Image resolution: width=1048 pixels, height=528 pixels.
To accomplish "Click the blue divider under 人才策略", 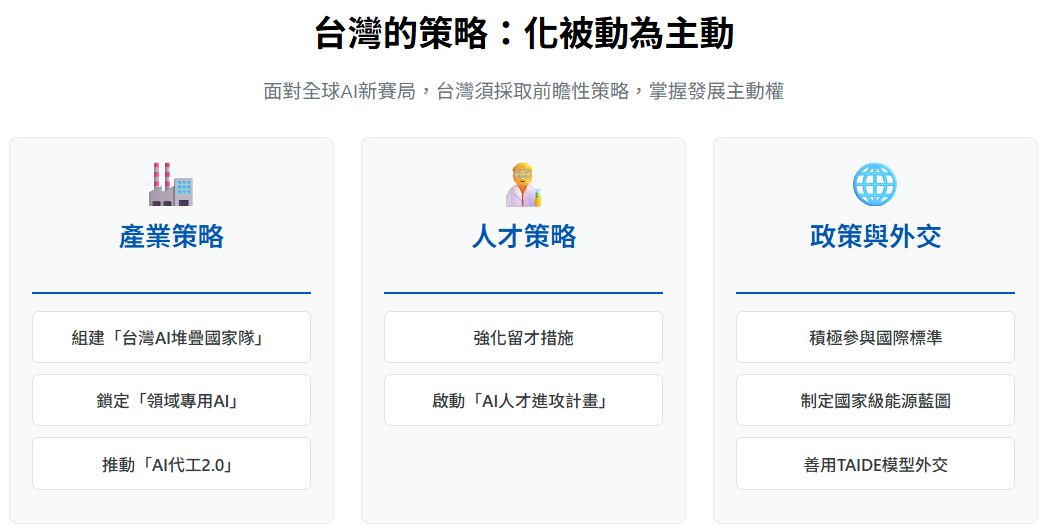I will [523, 293].
